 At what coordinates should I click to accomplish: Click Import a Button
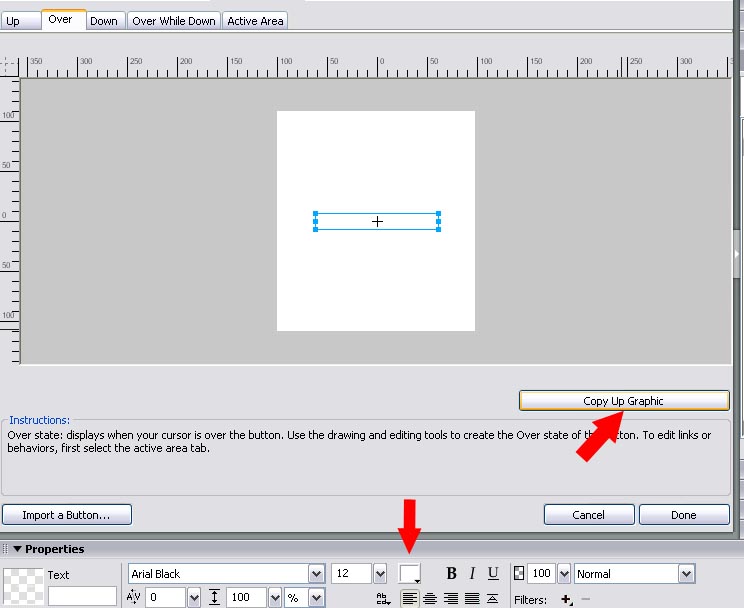67,515
